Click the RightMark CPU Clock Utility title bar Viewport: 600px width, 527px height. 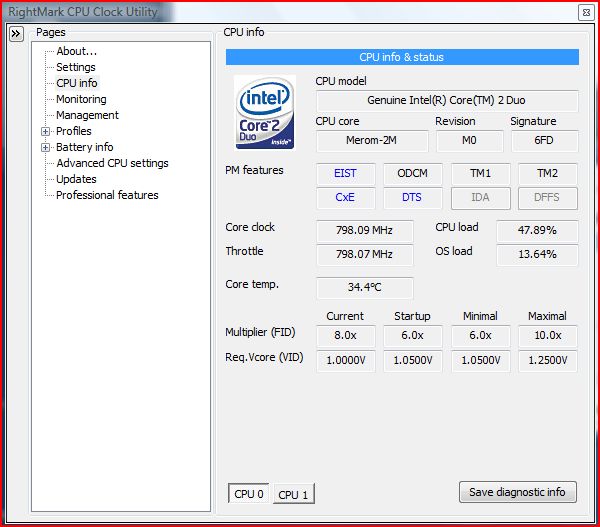tap(291, 12)
